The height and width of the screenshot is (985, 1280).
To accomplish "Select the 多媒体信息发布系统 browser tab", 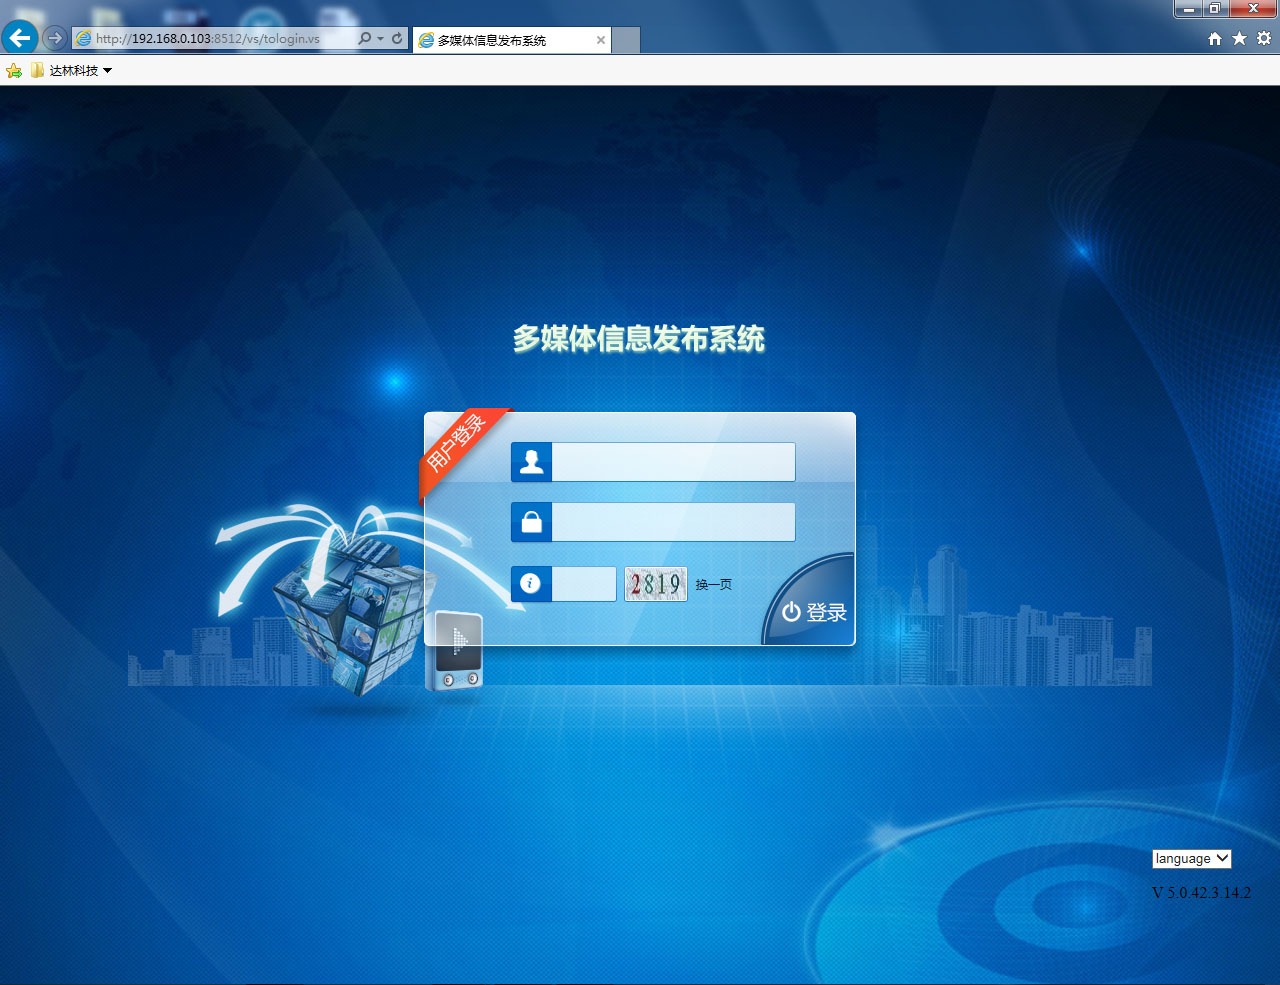I will pos(500,40).
